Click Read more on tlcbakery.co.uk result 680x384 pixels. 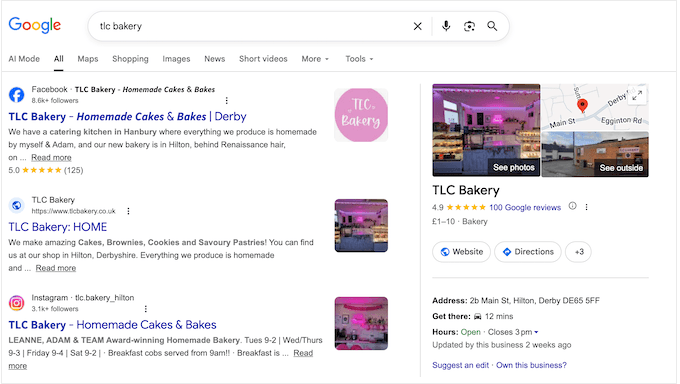point(56,268)
